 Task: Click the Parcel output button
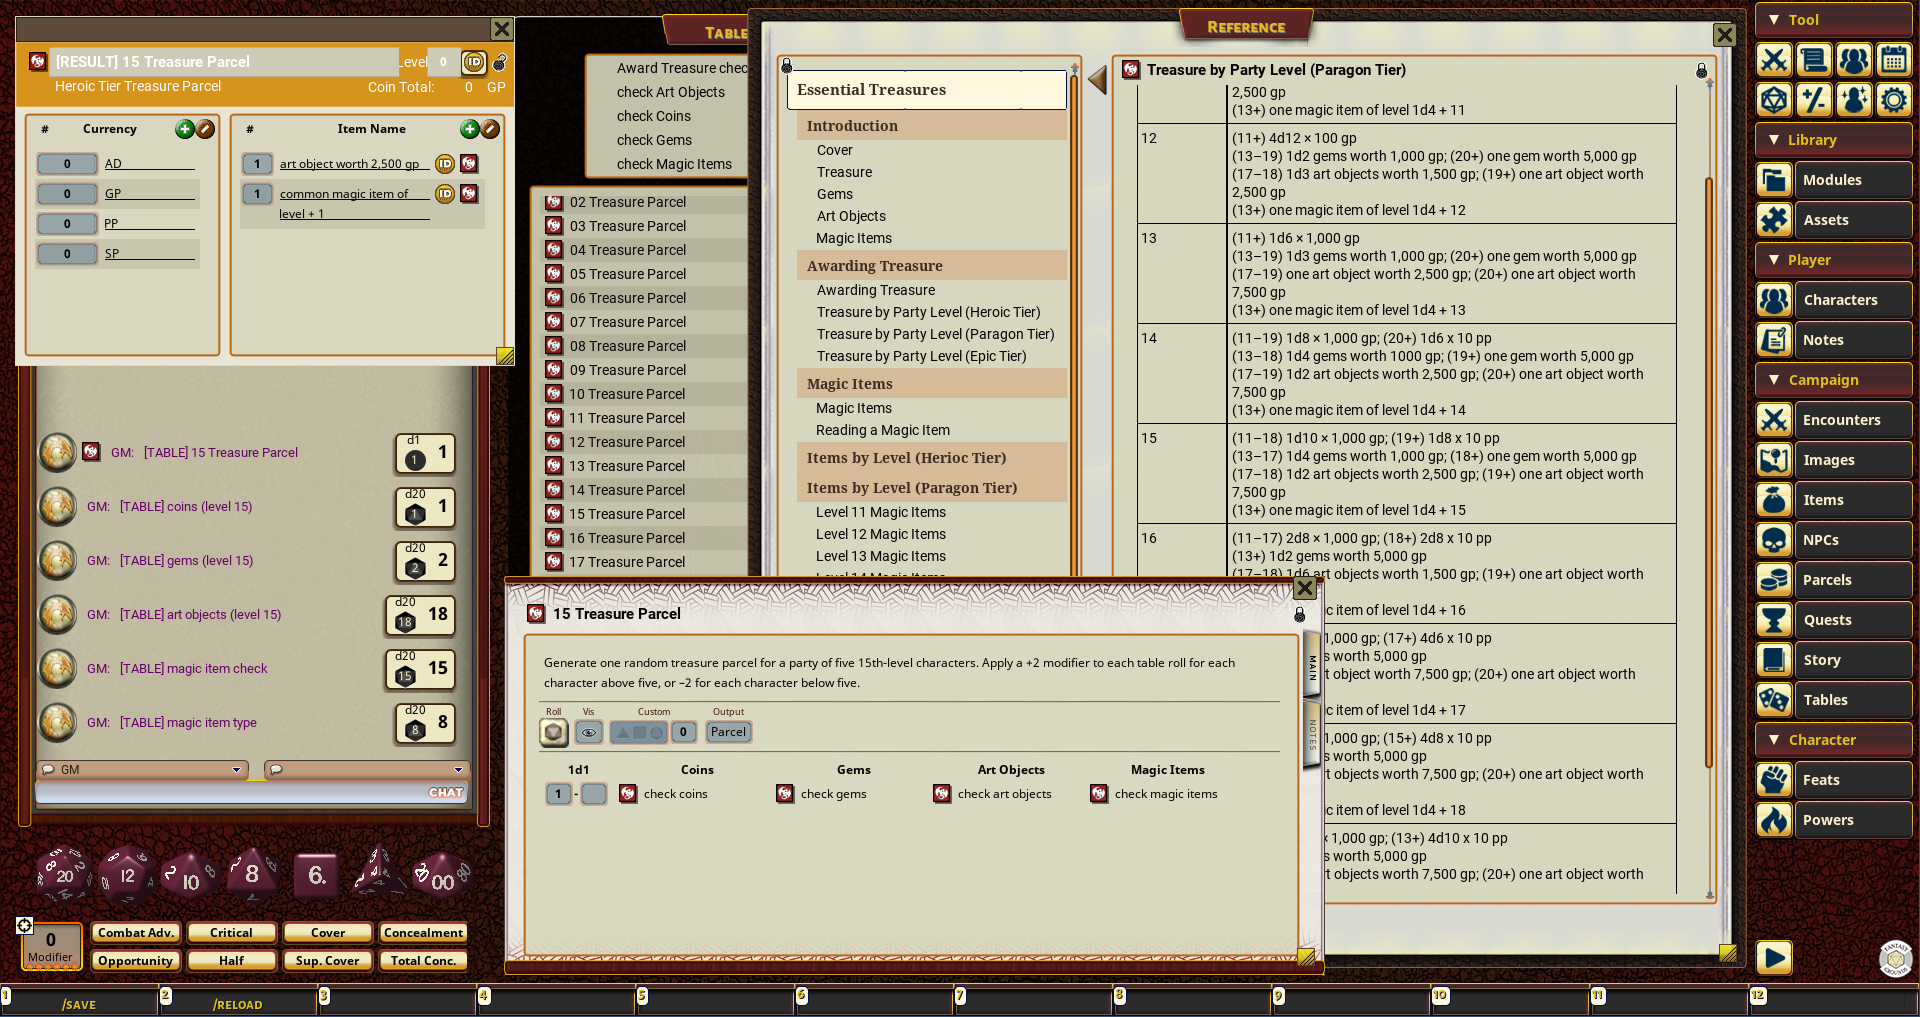coord(728,732)
